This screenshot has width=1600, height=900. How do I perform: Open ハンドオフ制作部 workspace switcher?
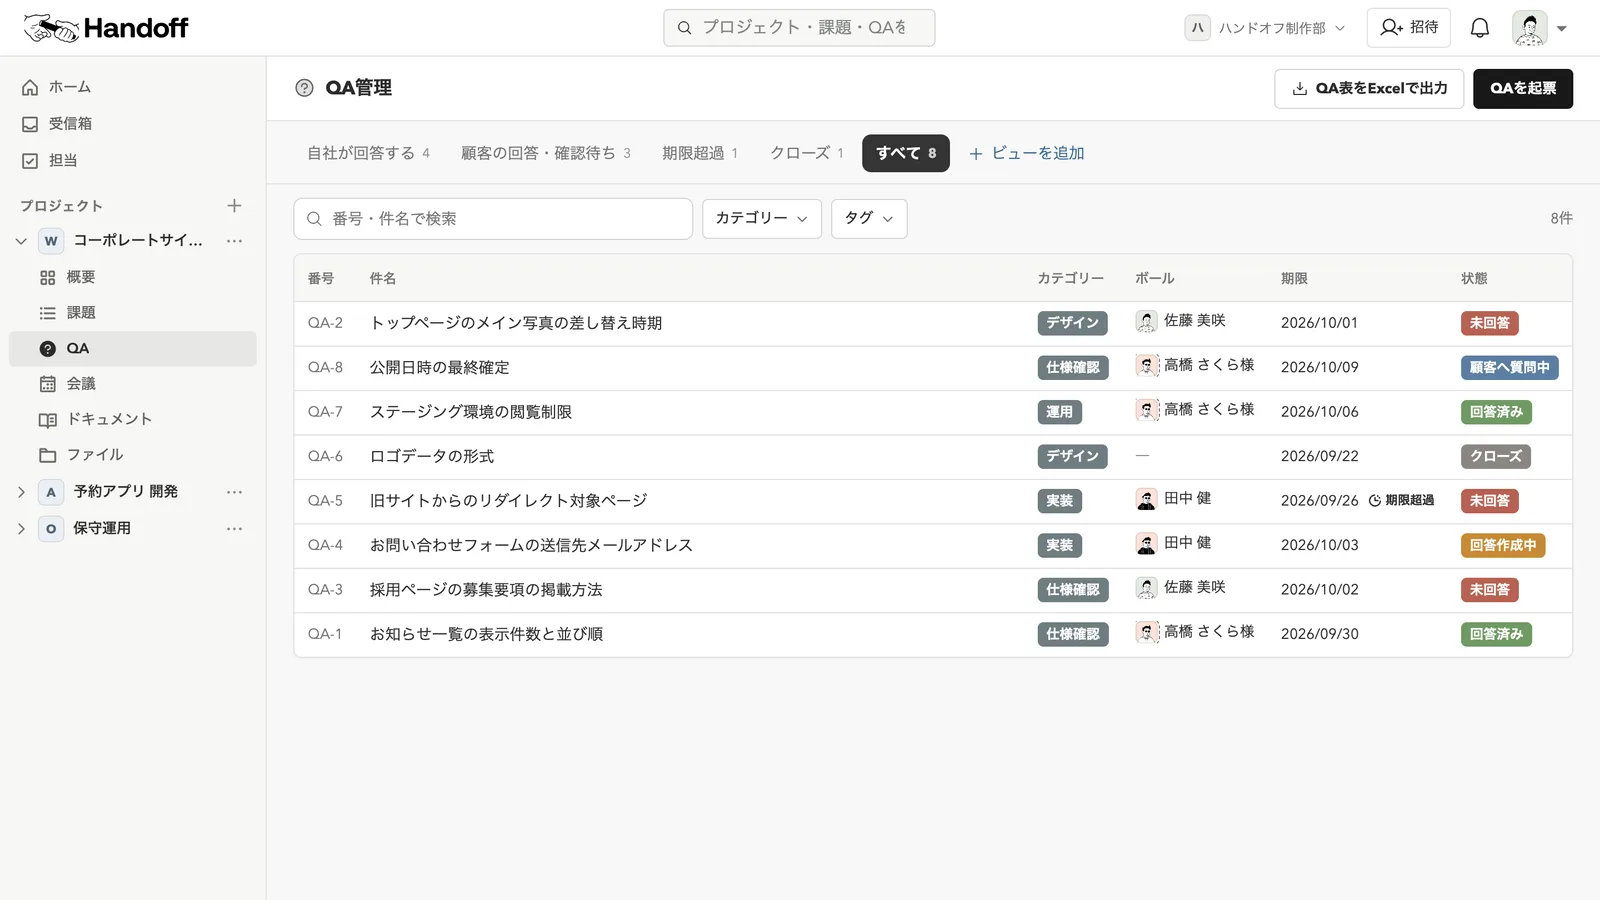click(1266, 28)
